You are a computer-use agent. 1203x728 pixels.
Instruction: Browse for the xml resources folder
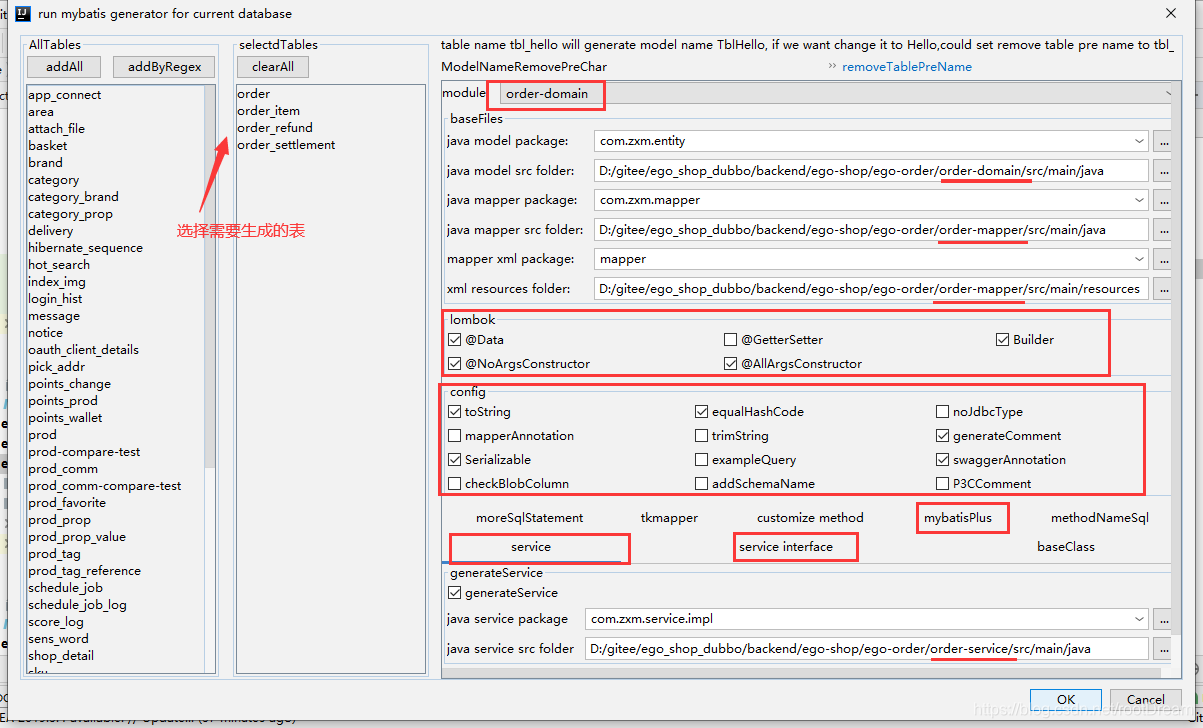(1162, 289)
